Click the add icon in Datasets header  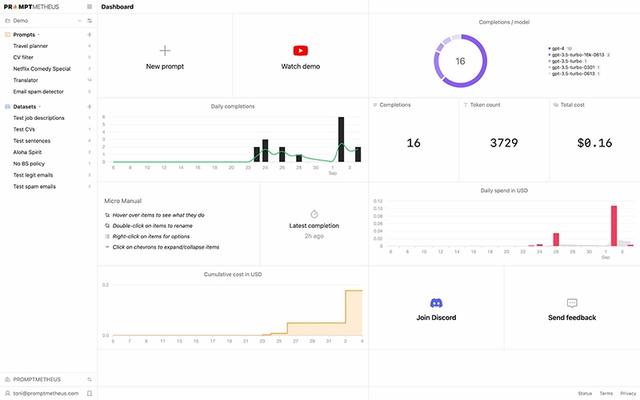click(89, 106)
